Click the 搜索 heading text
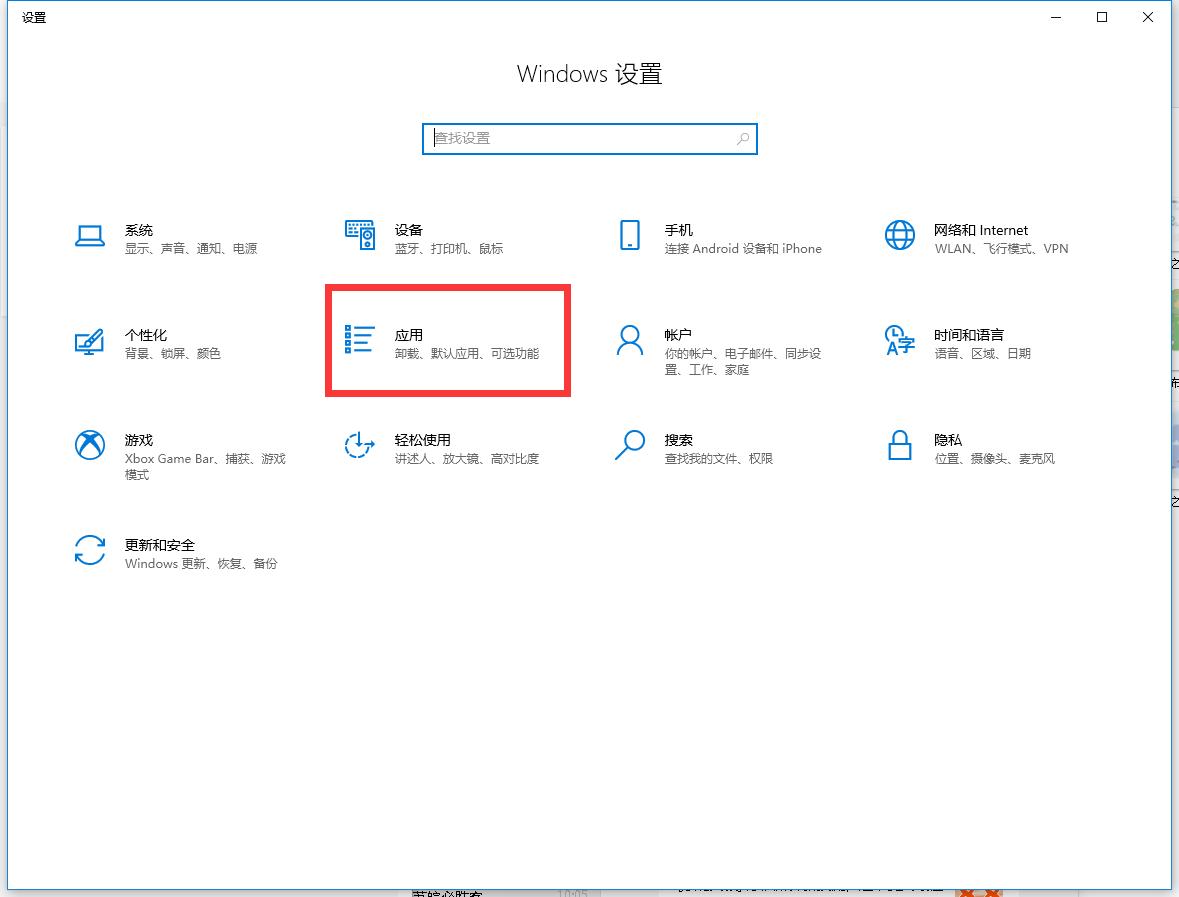 tap(678, 440)
